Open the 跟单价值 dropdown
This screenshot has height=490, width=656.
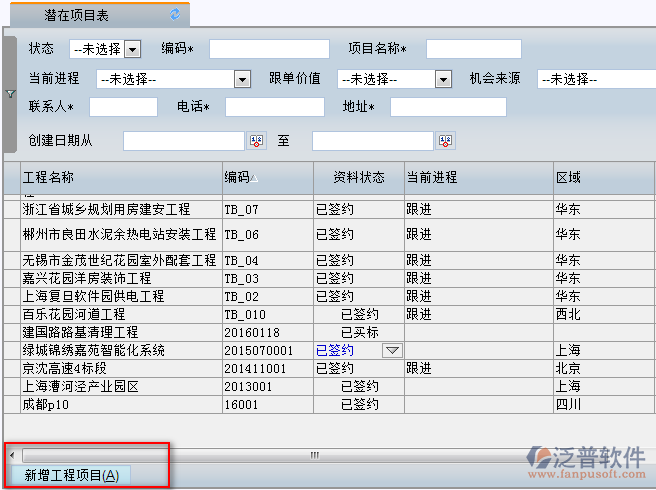pos(444,79)
